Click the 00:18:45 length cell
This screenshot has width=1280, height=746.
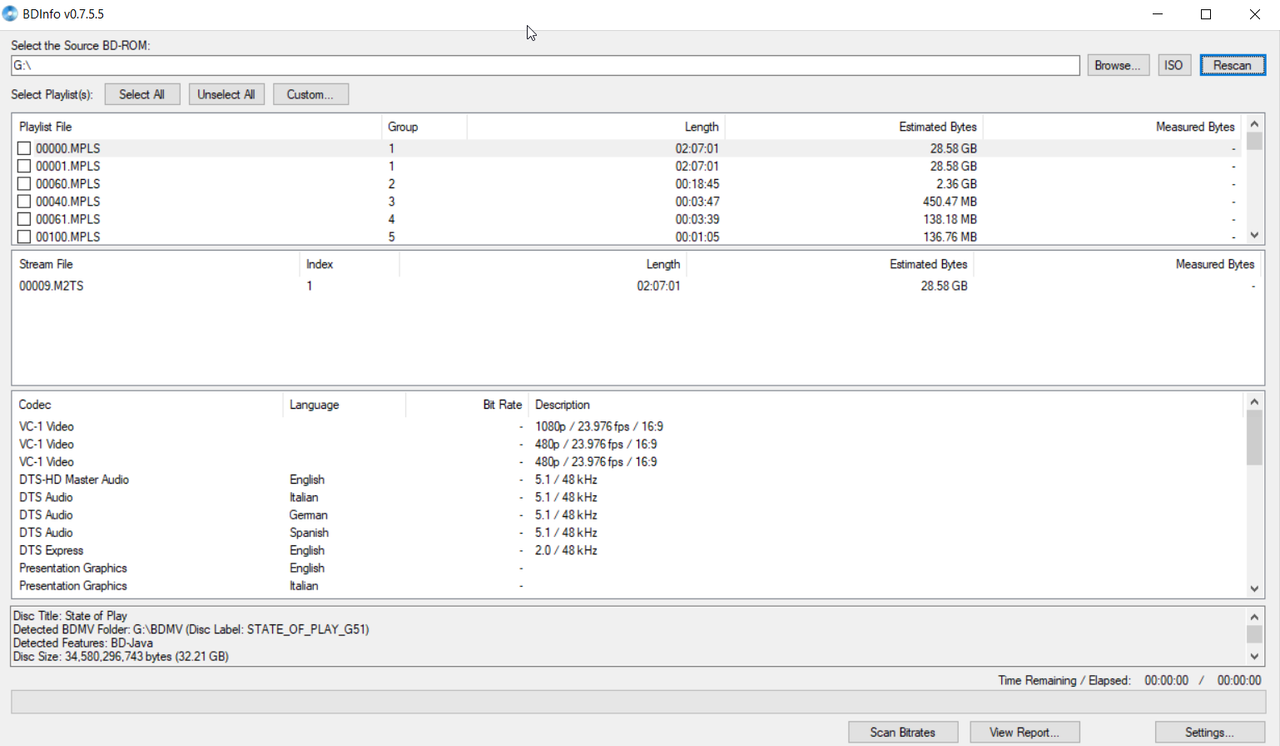(x=697, y=184)
